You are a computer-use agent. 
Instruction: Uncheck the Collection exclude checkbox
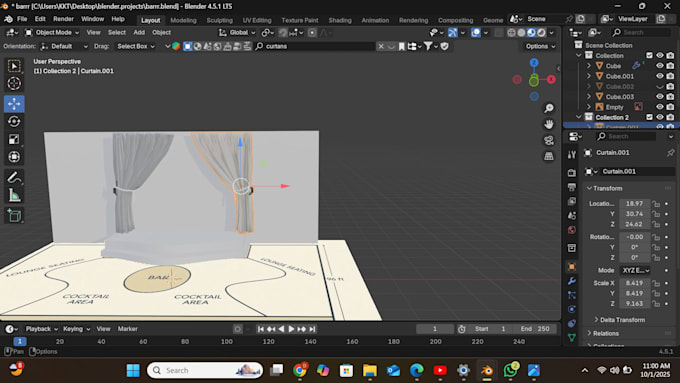pyautogui.click(x=649, y=56)
